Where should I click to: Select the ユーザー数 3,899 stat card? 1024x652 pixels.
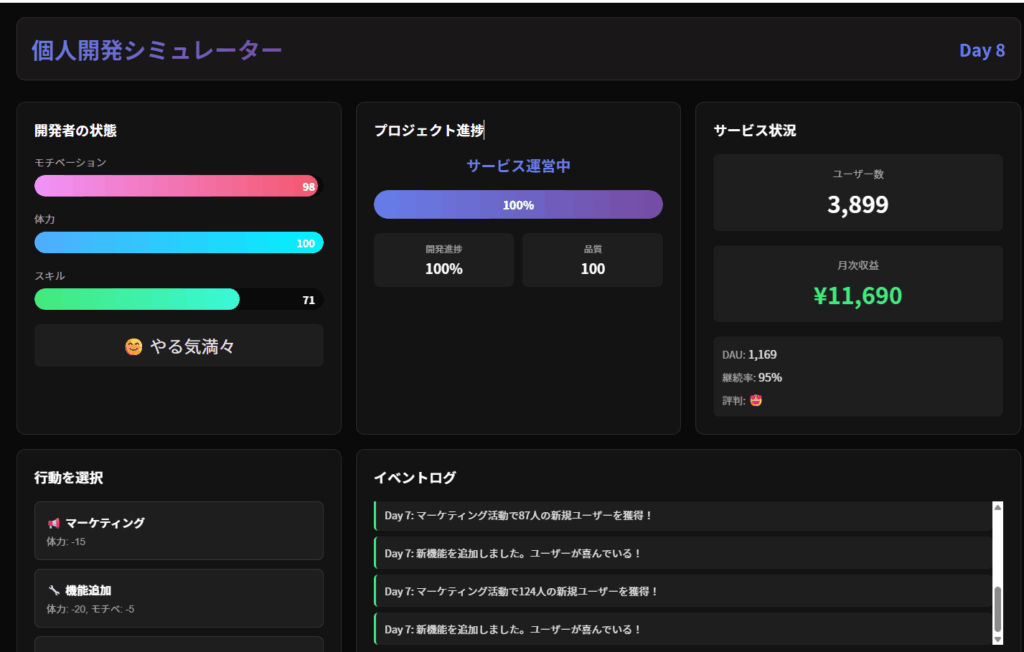click(x=857, y=193)
